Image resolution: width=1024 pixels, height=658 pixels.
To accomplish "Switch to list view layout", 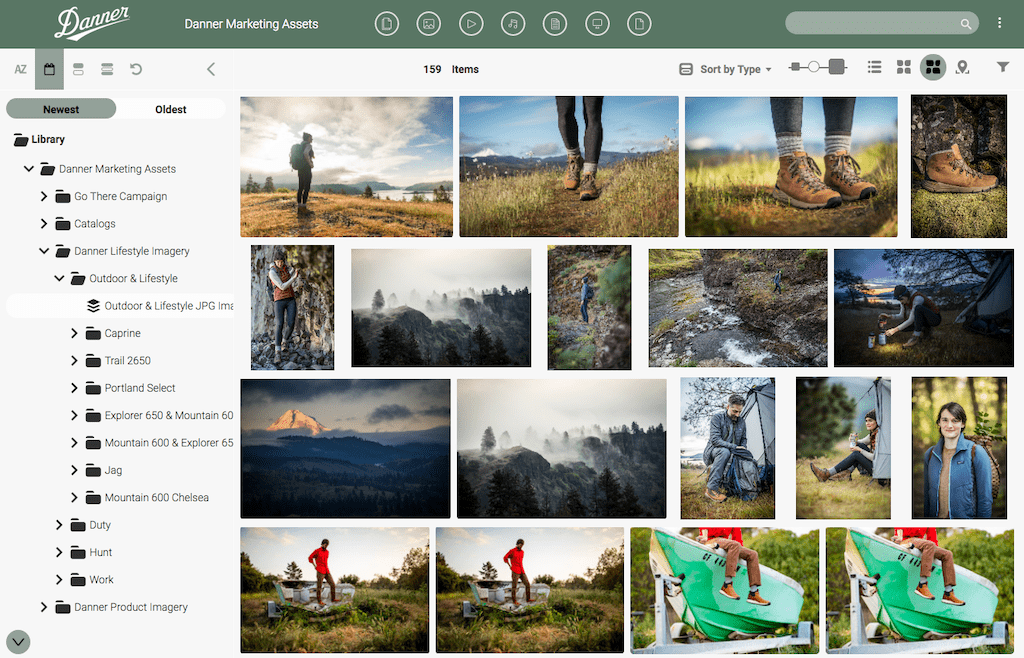I will tap(874, 68).
